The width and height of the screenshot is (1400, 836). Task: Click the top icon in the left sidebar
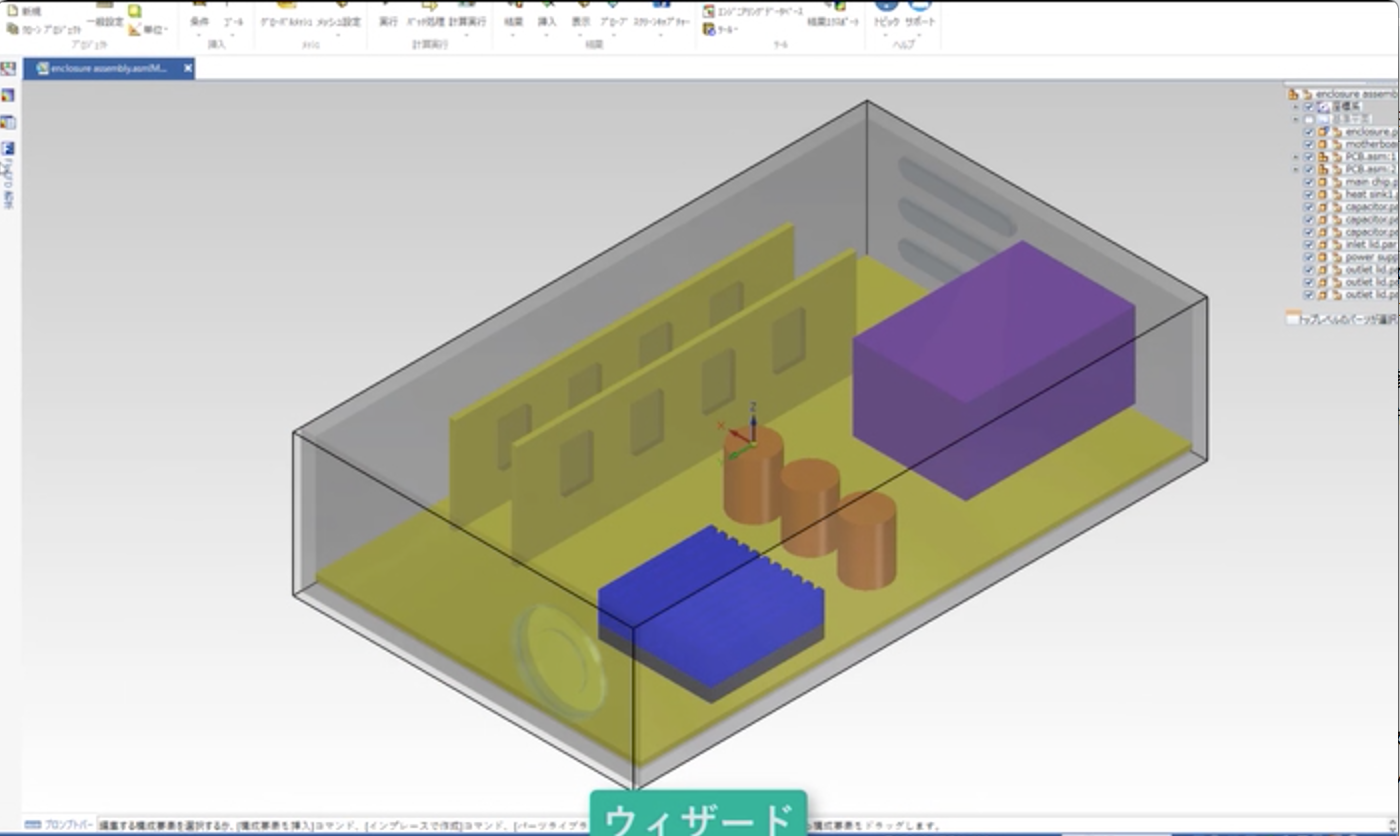8,68
